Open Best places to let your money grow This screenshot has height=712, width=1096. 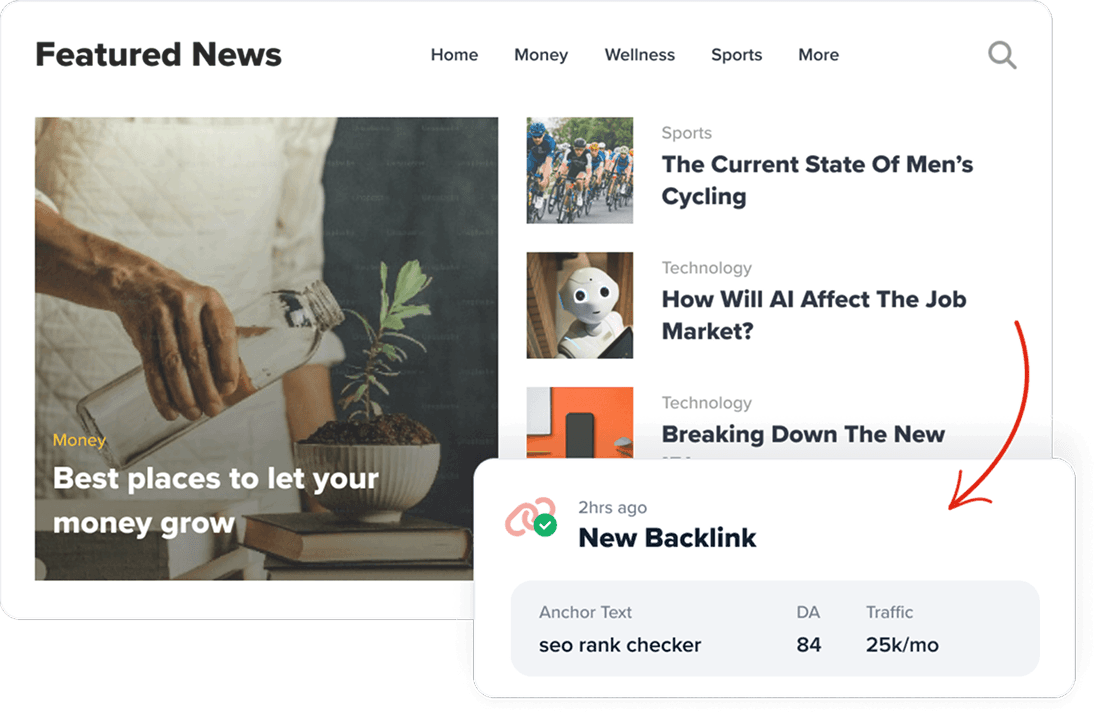215,501
